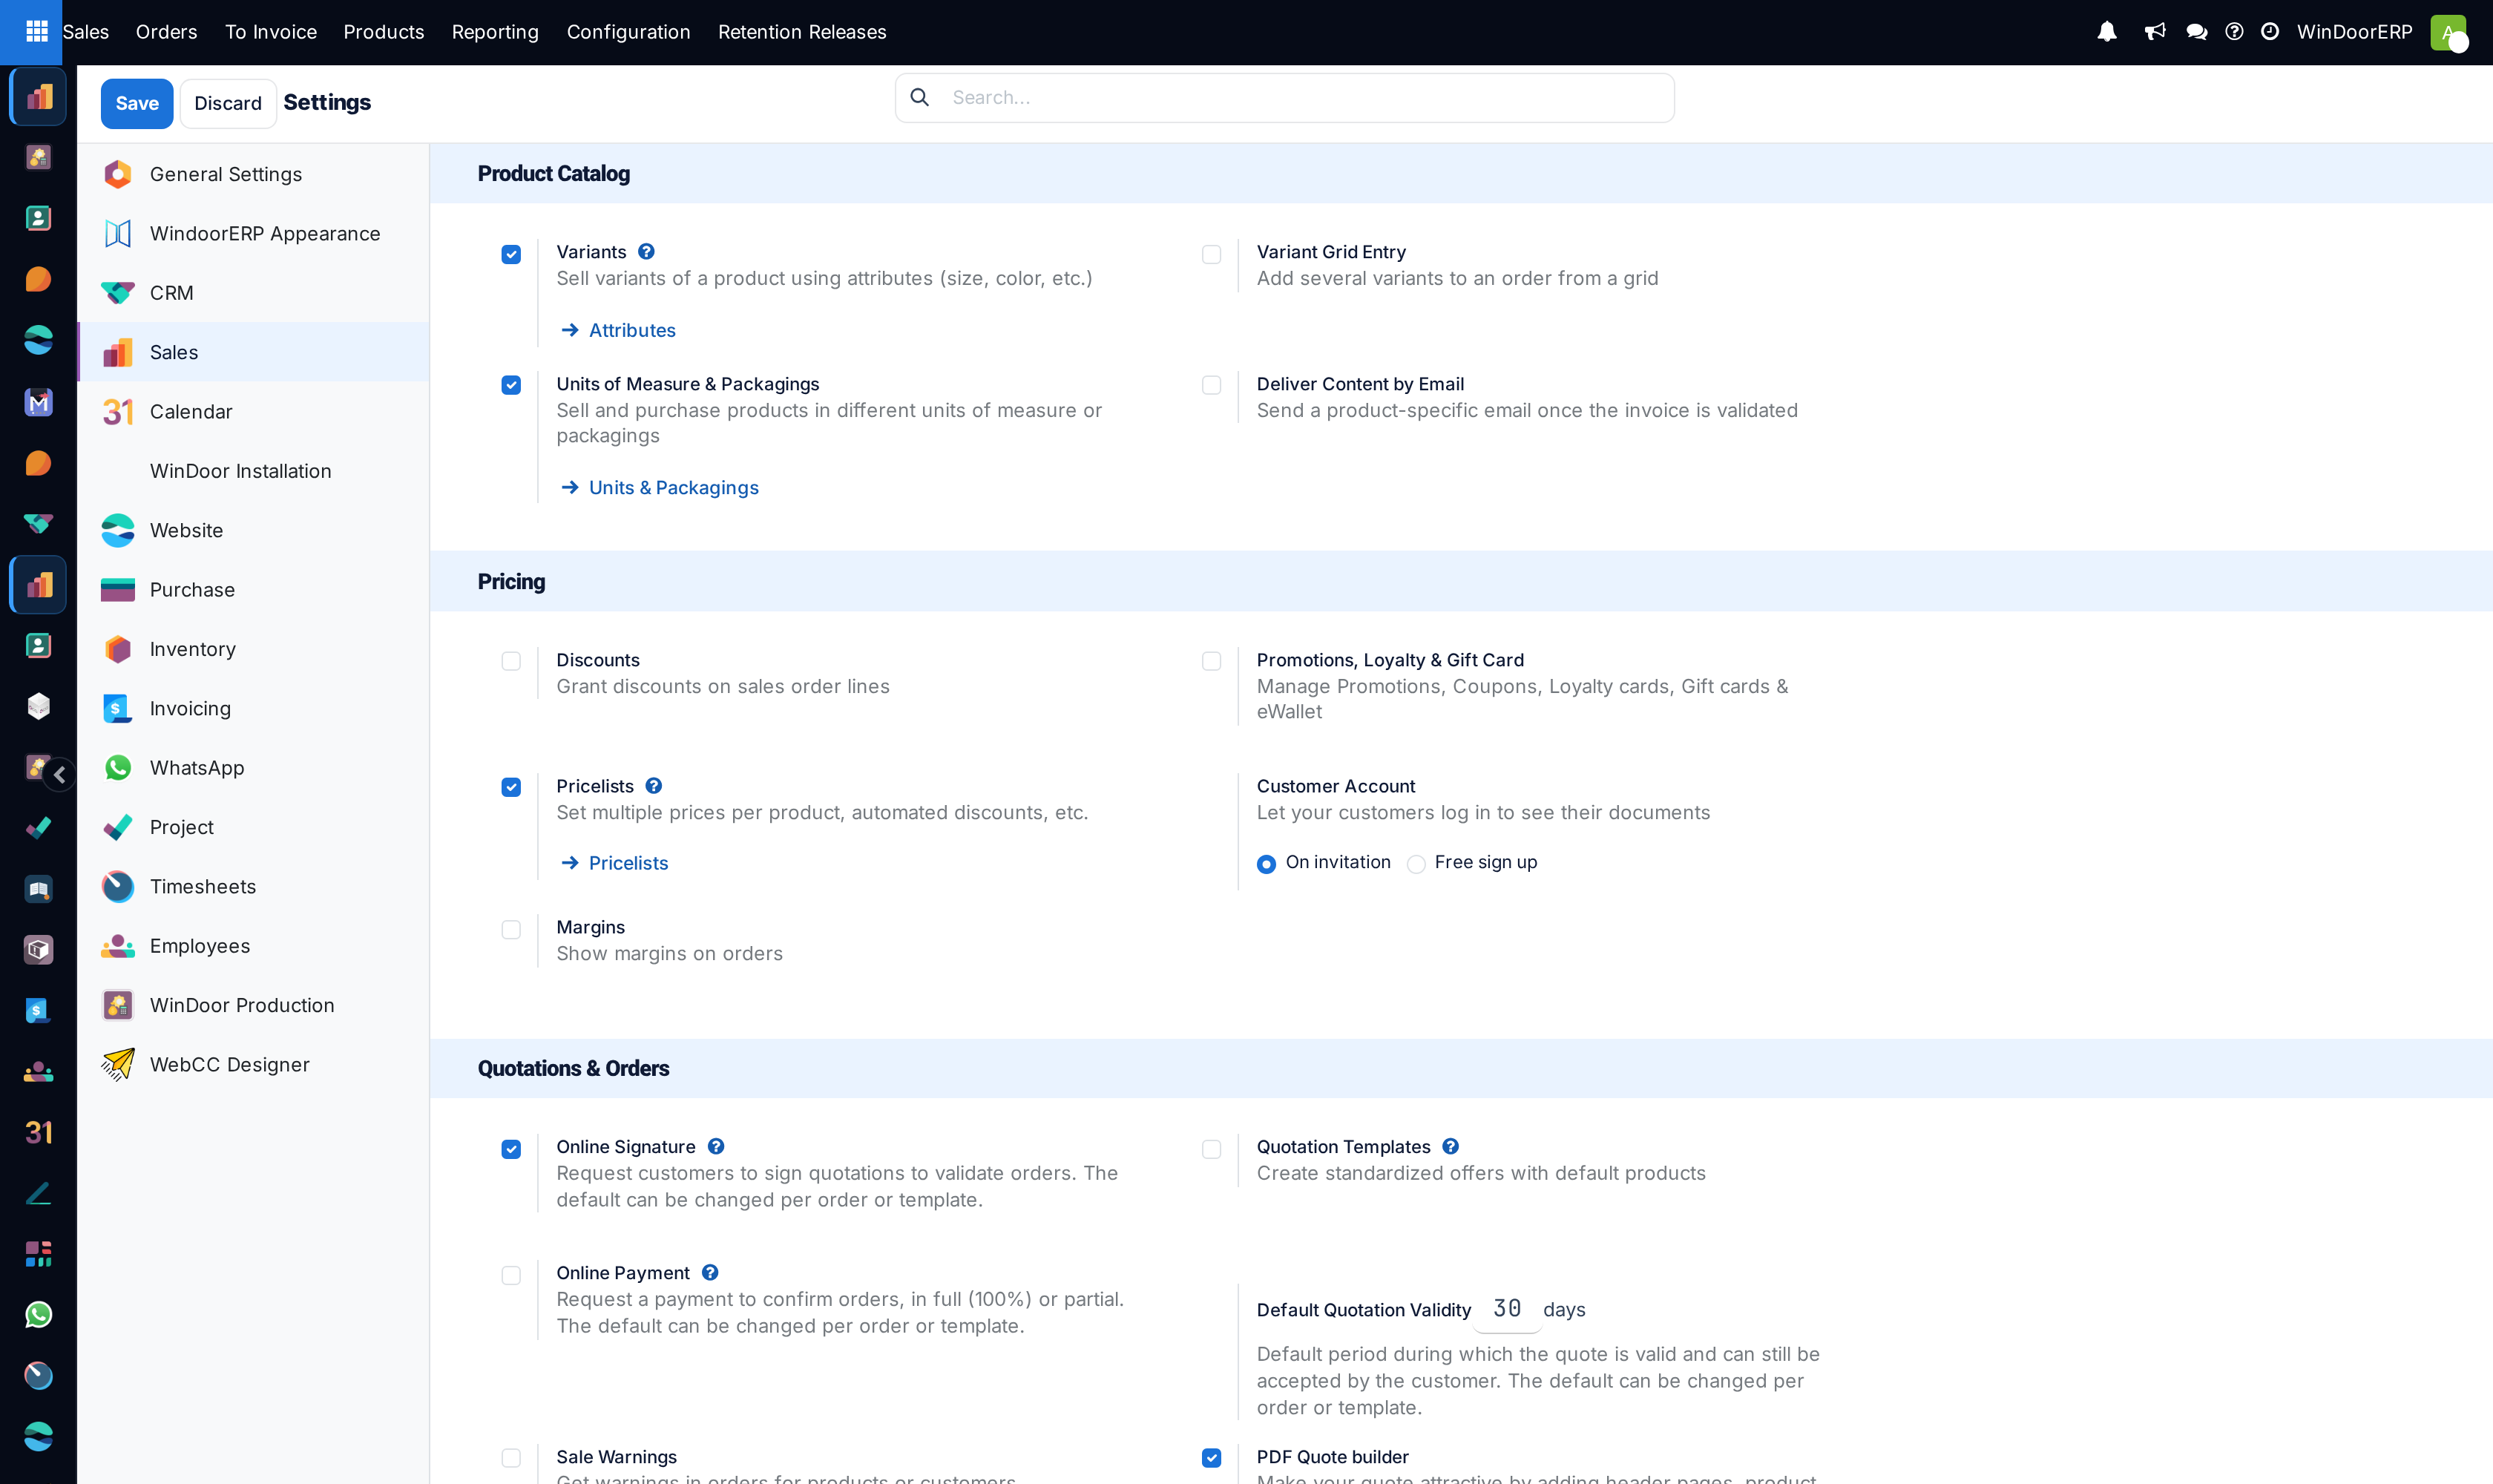Enable Promotions, Loyalty & Gift Card
The height and width of the screenshot is (1484, 2493).
[1211, 661]
